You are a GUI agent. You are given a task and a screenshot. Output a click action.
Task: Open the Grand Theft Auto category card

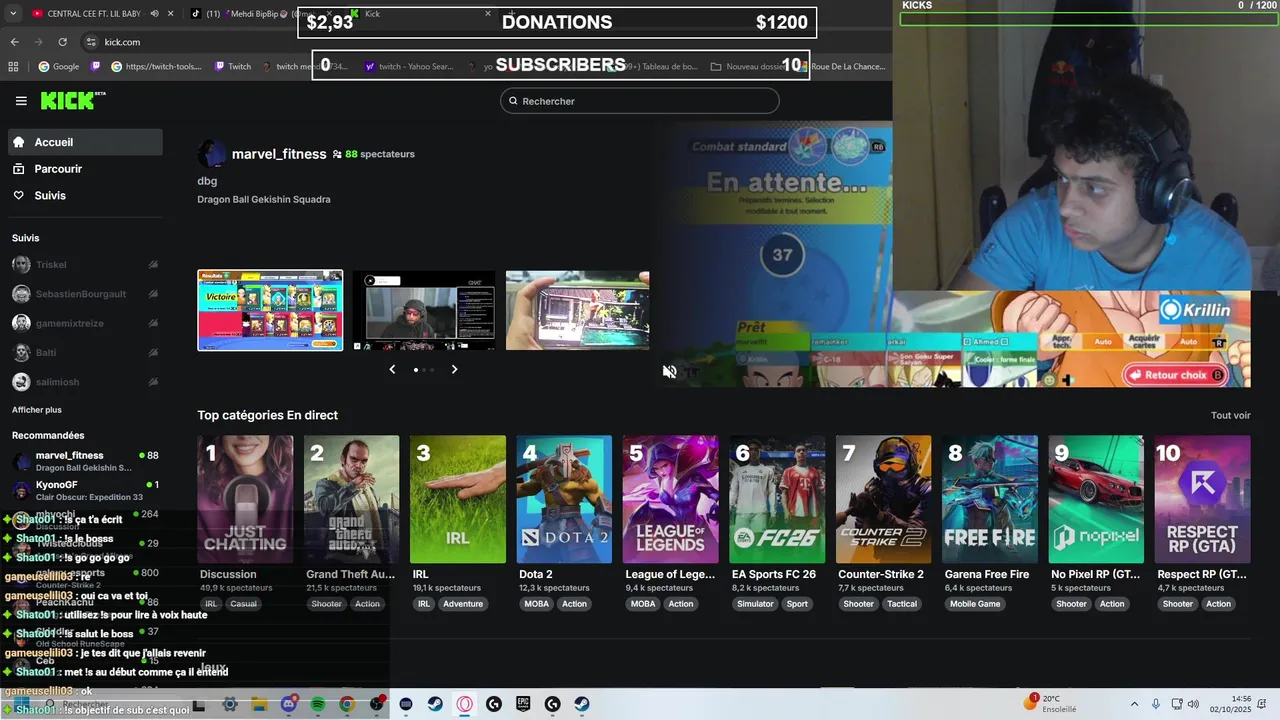351,499
